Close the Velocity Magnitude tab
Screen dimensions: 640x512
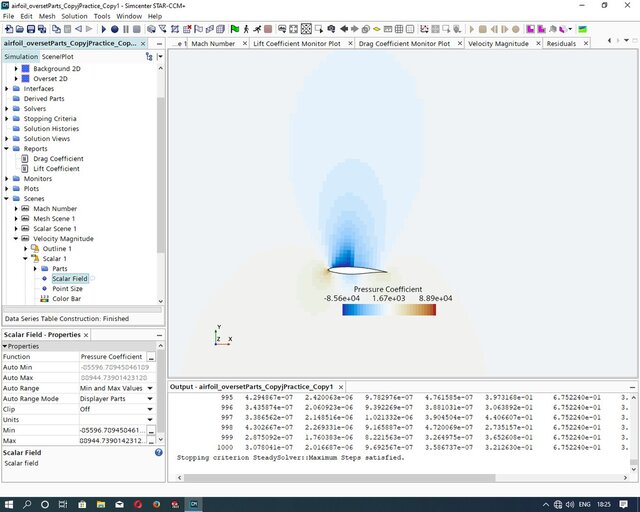pyautogui.click(x=538, y=43)
